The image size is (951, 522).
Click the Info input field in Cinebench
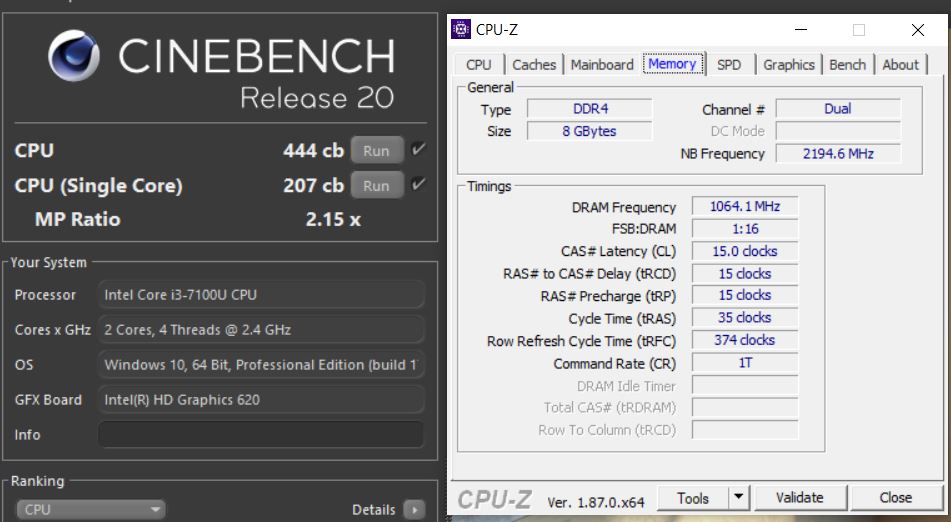[x=261, y=435]
